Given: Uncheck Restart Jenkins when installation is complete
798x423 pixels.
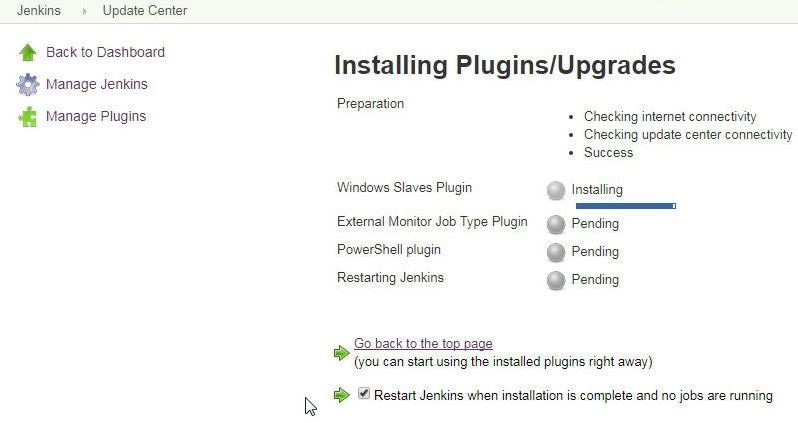Looking at the screenshot, I should coord(363,393).
